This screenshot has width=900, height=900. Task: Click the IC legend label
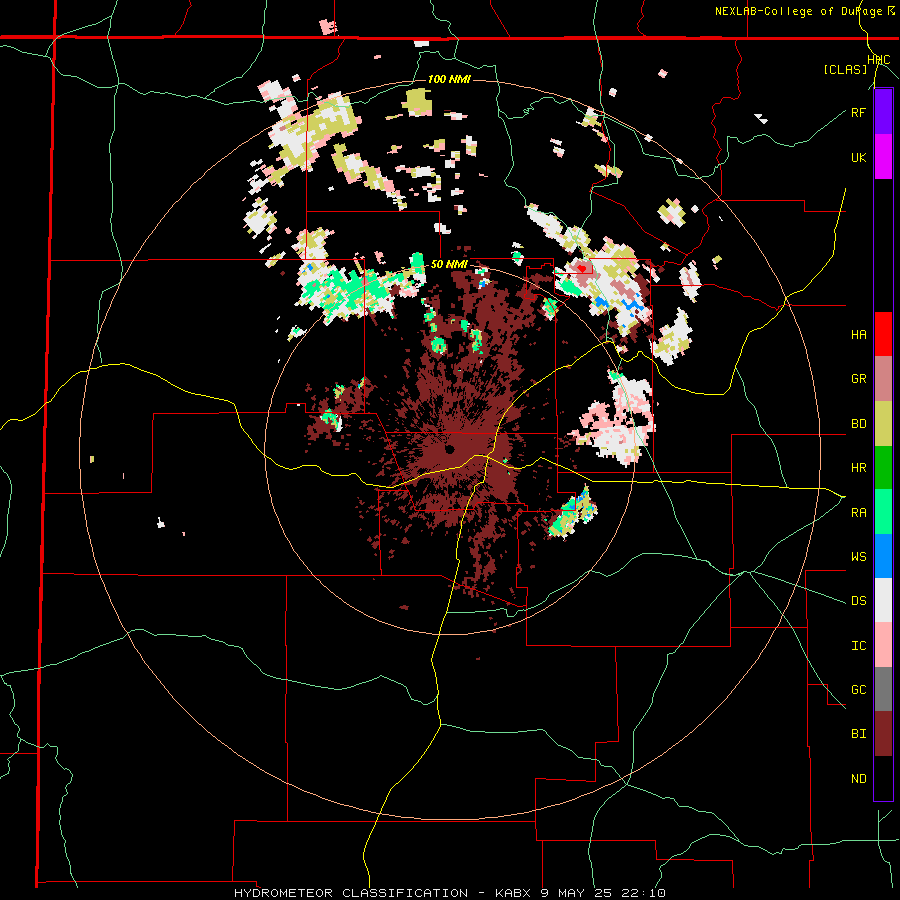tap(858, 646)
